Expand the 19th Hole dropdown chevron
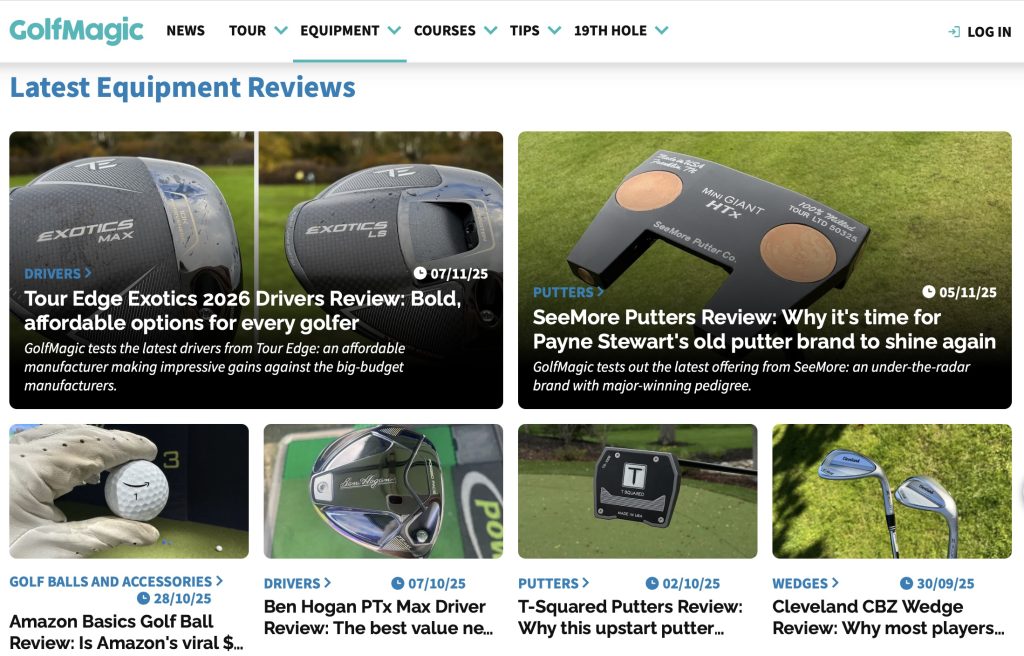This screenshot has height=656, width=1024. (661, 31)
